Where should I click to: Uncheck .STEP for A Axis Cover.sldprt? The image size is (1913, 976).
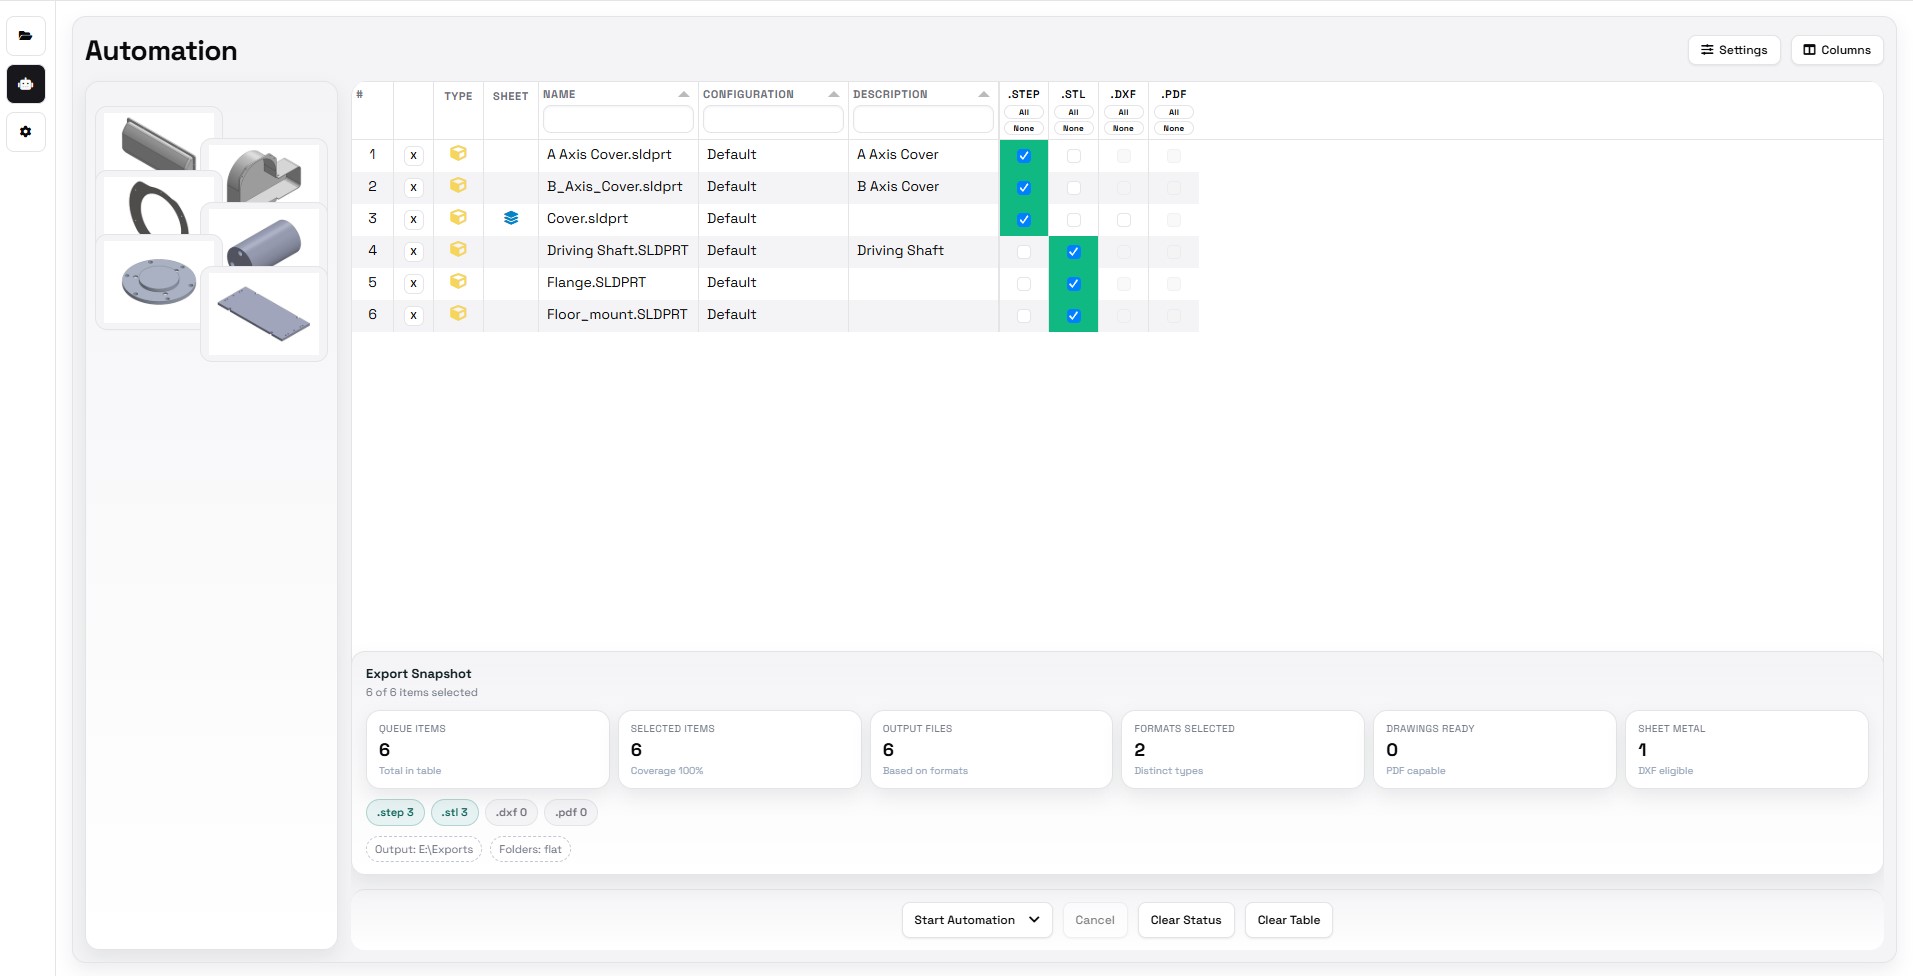pyautogui.click(x=1024, y=156)
